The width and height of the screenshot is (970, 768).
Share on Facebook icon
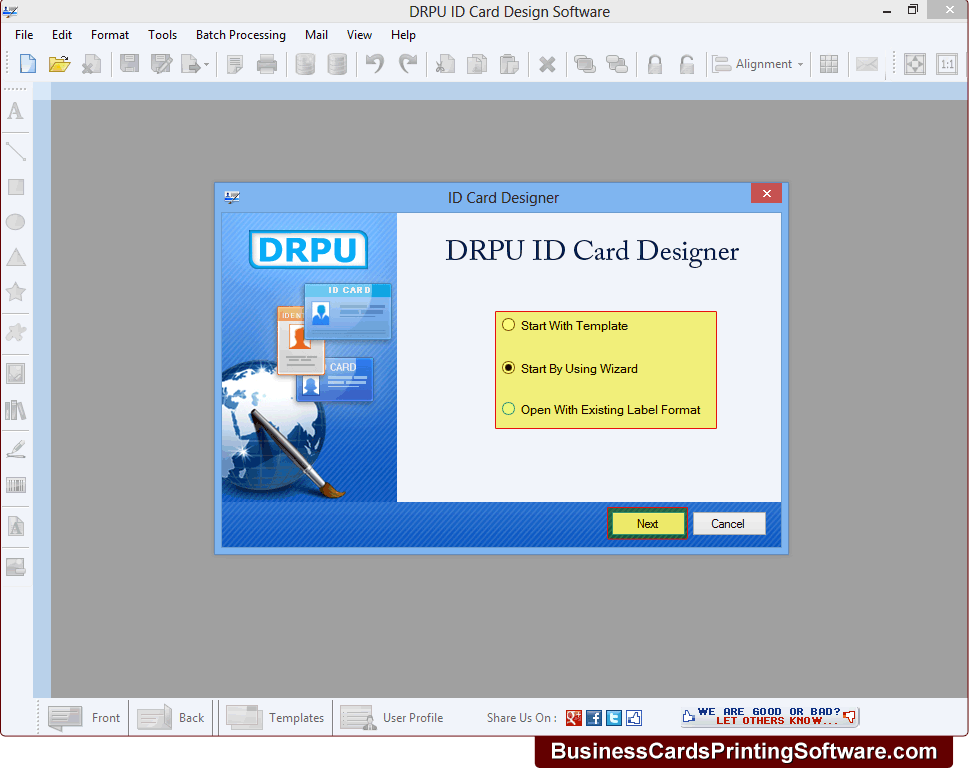594,717
